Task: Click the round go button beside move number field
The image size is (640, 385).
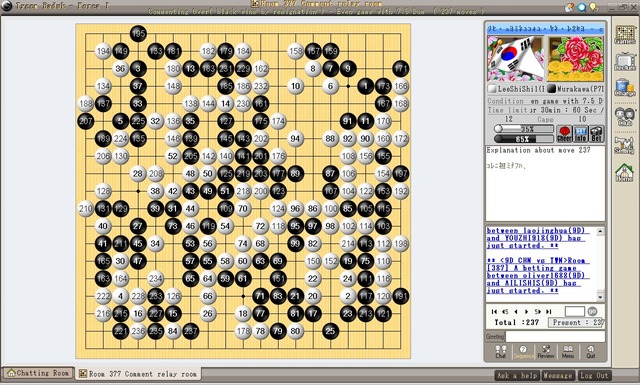Action: [592, 312]
